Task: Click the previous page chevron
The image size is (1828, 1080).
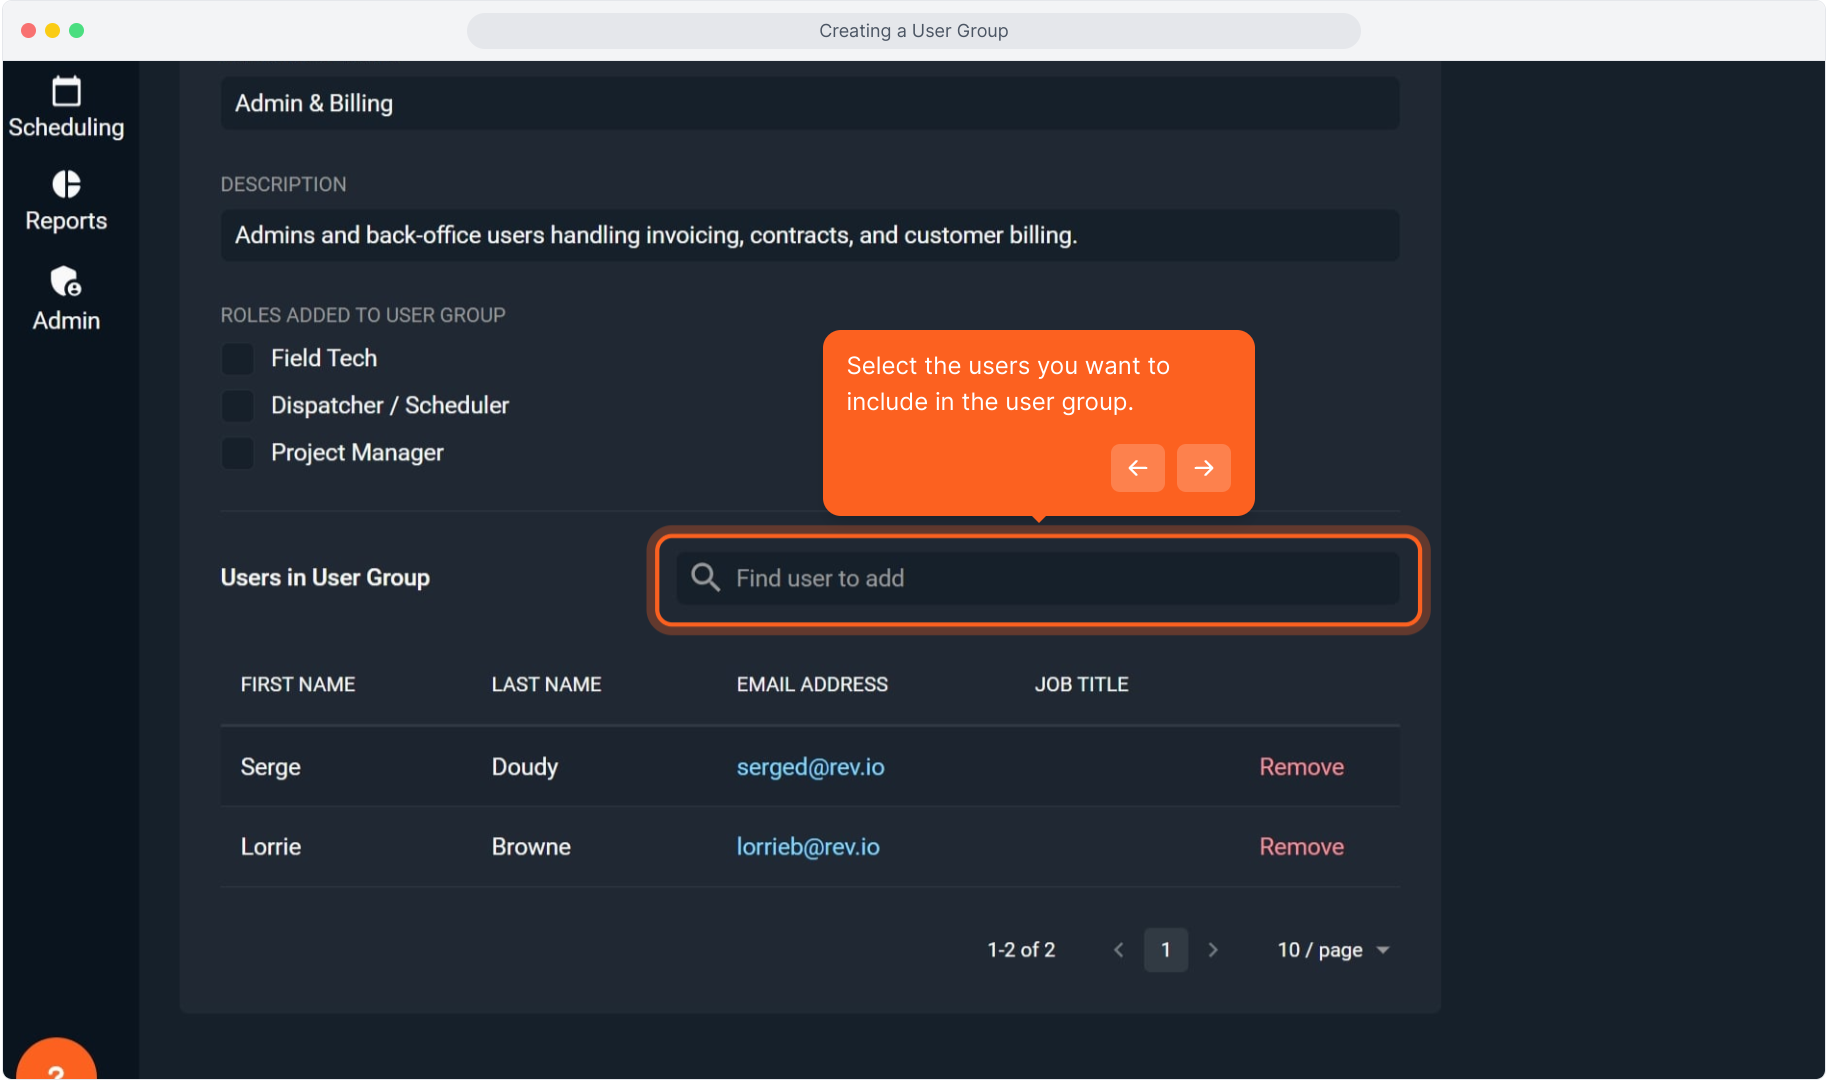Action: tap(1119, 950)
